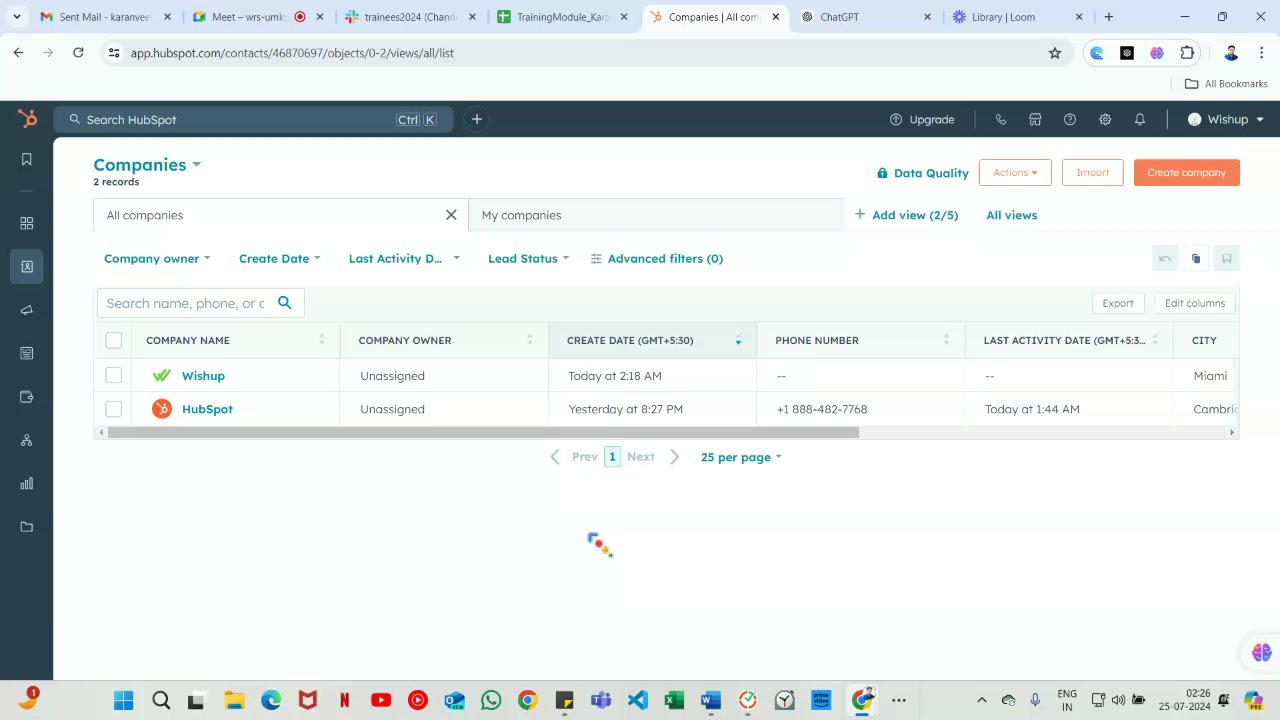Screen dimensions: 1280x720
Task: Open the Wishup company record link
Action: 203,376
